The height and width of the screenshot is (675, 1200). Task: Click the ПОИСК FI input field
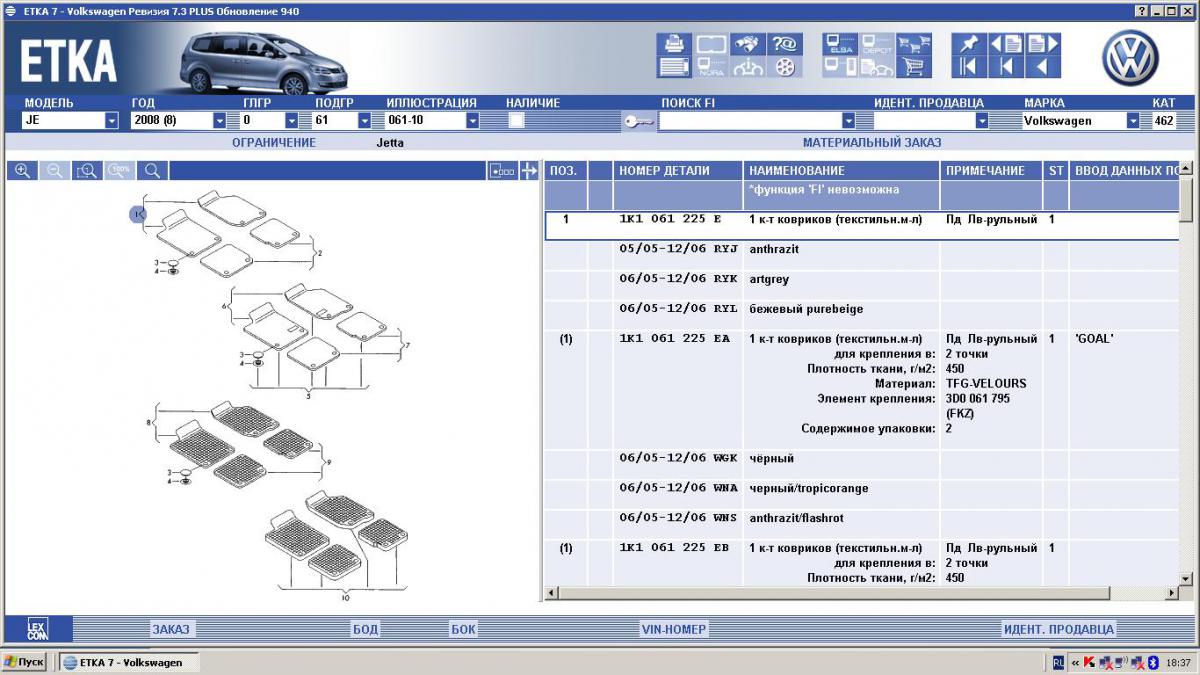pyautogui.click(x=750, y=121)
